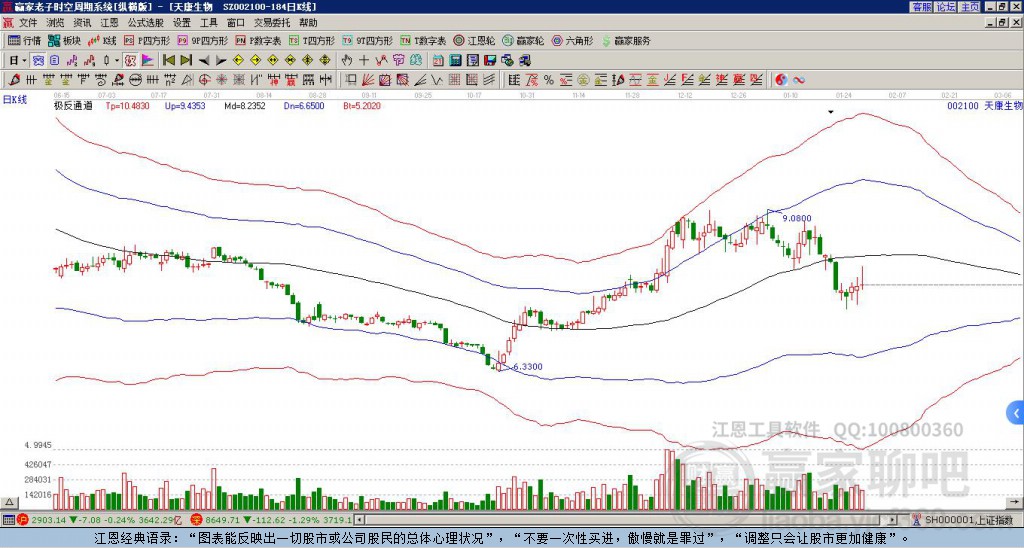Screen dimensions: 1024x548
Task: Open the T四方形 tool
Action: (x=312, y=40)
